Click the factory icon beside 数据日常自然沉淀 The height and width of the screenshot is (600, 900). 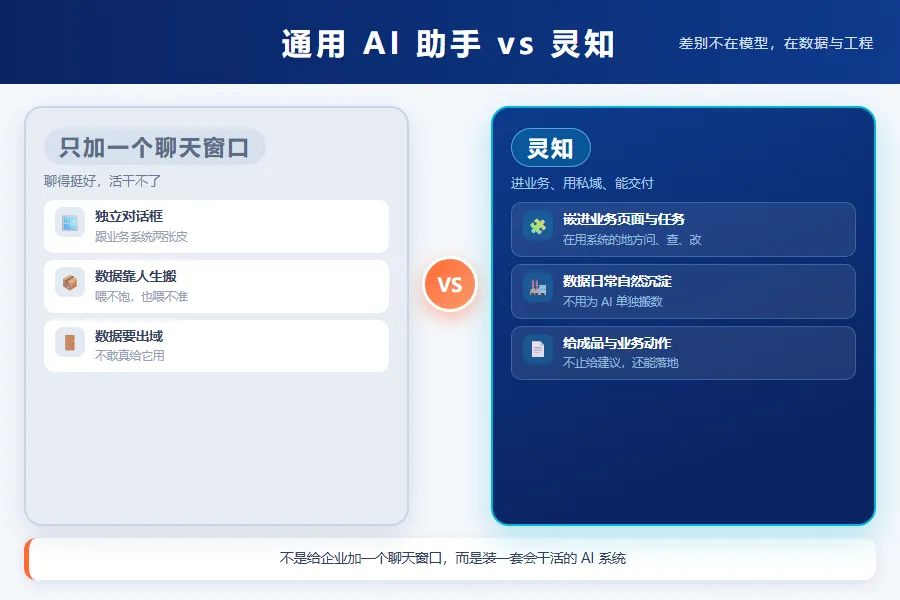coord(538,288)
